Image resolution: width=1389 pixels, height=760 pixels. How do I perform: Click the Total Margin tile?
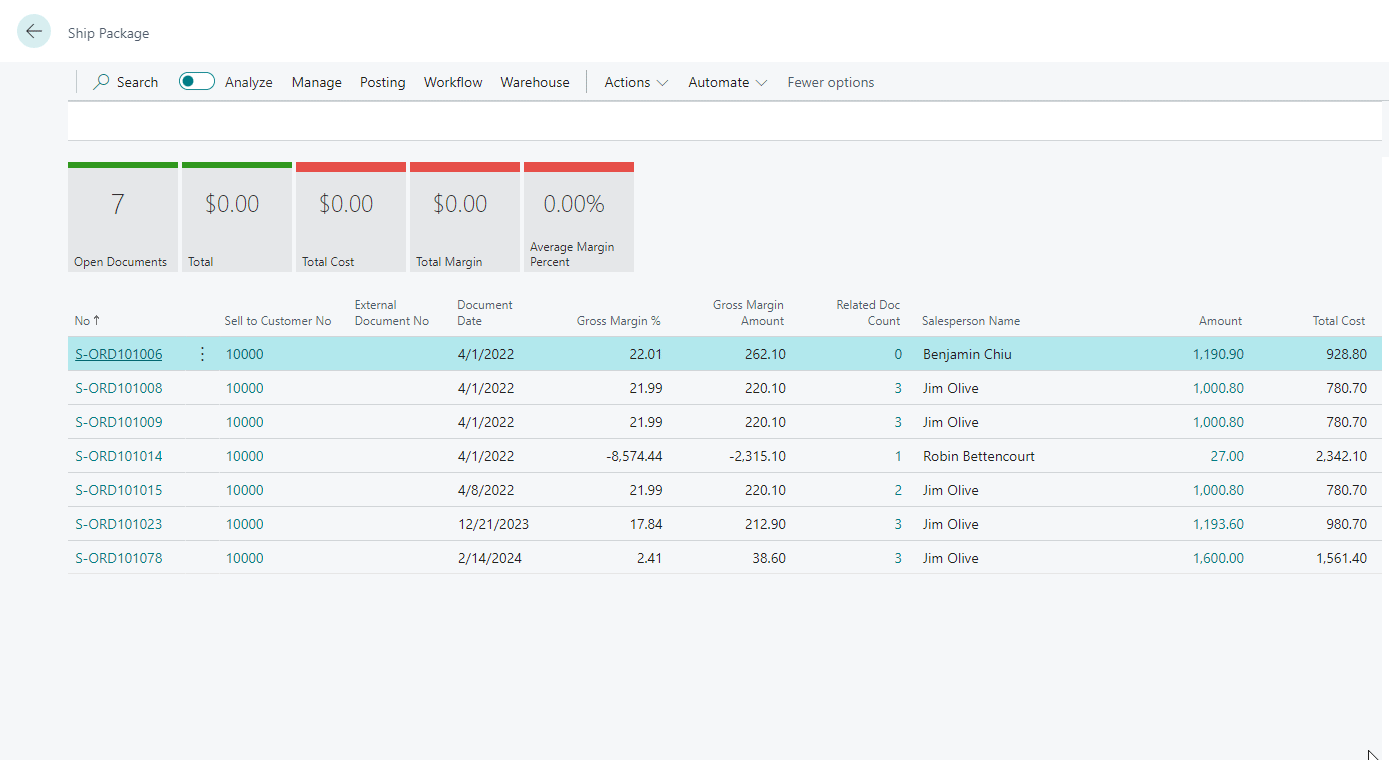click(x=465, y=217)
